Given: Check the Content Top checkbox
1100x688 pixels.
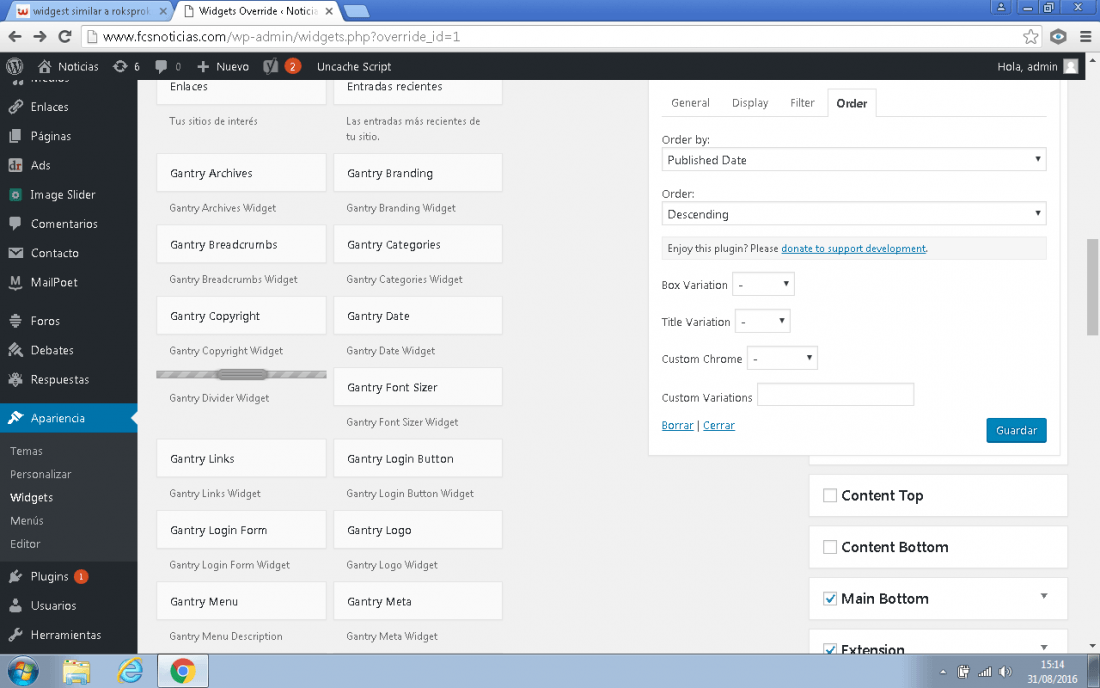Looking at the screenshot, I should coord(830,496).
